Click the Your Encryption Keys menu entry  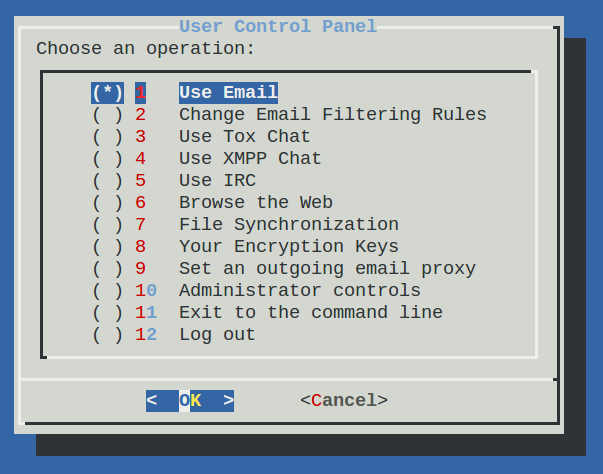[289, 246]
